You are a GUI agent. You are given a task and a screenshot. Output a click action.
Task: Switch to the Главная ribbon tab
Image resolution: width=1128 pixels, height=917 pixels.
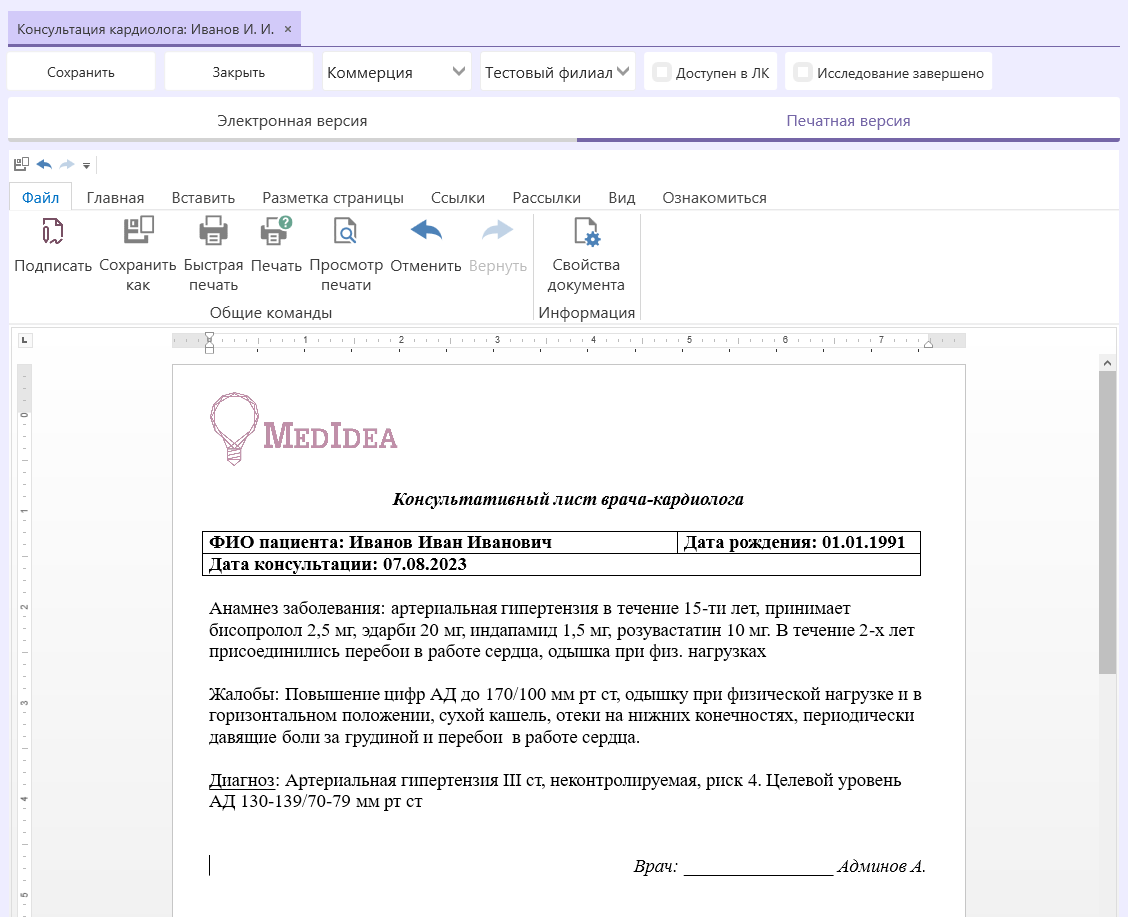click(x=115, y=198)
